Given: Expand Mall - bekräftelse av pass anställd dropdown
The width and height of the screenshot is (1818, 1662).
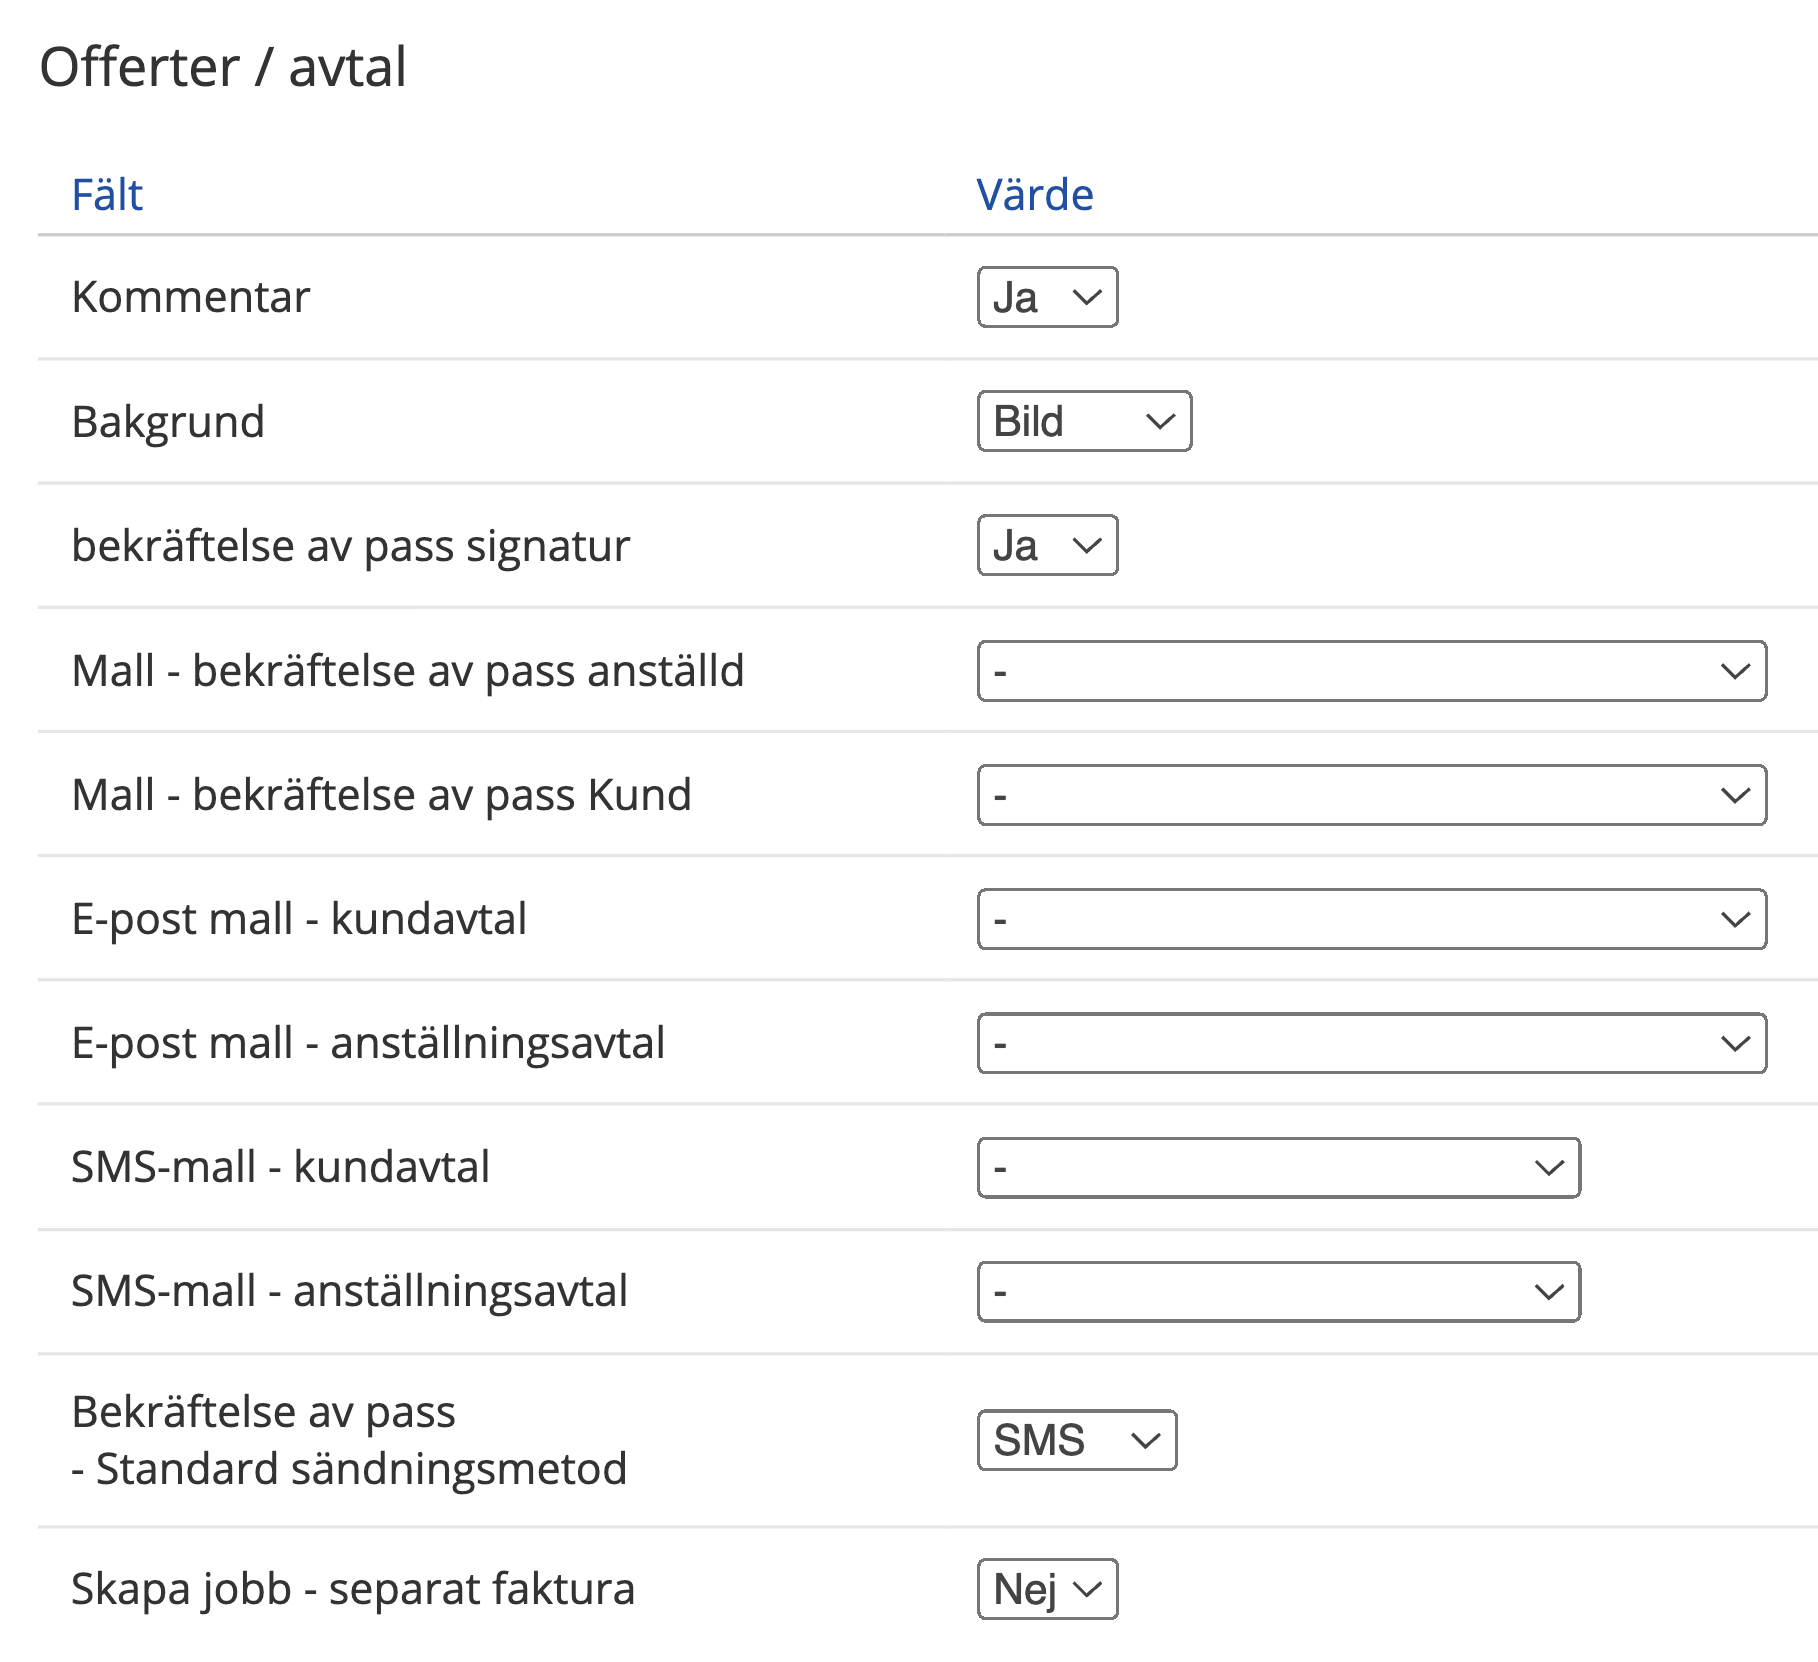Looking at the screenshot, I should [1371, 671].
